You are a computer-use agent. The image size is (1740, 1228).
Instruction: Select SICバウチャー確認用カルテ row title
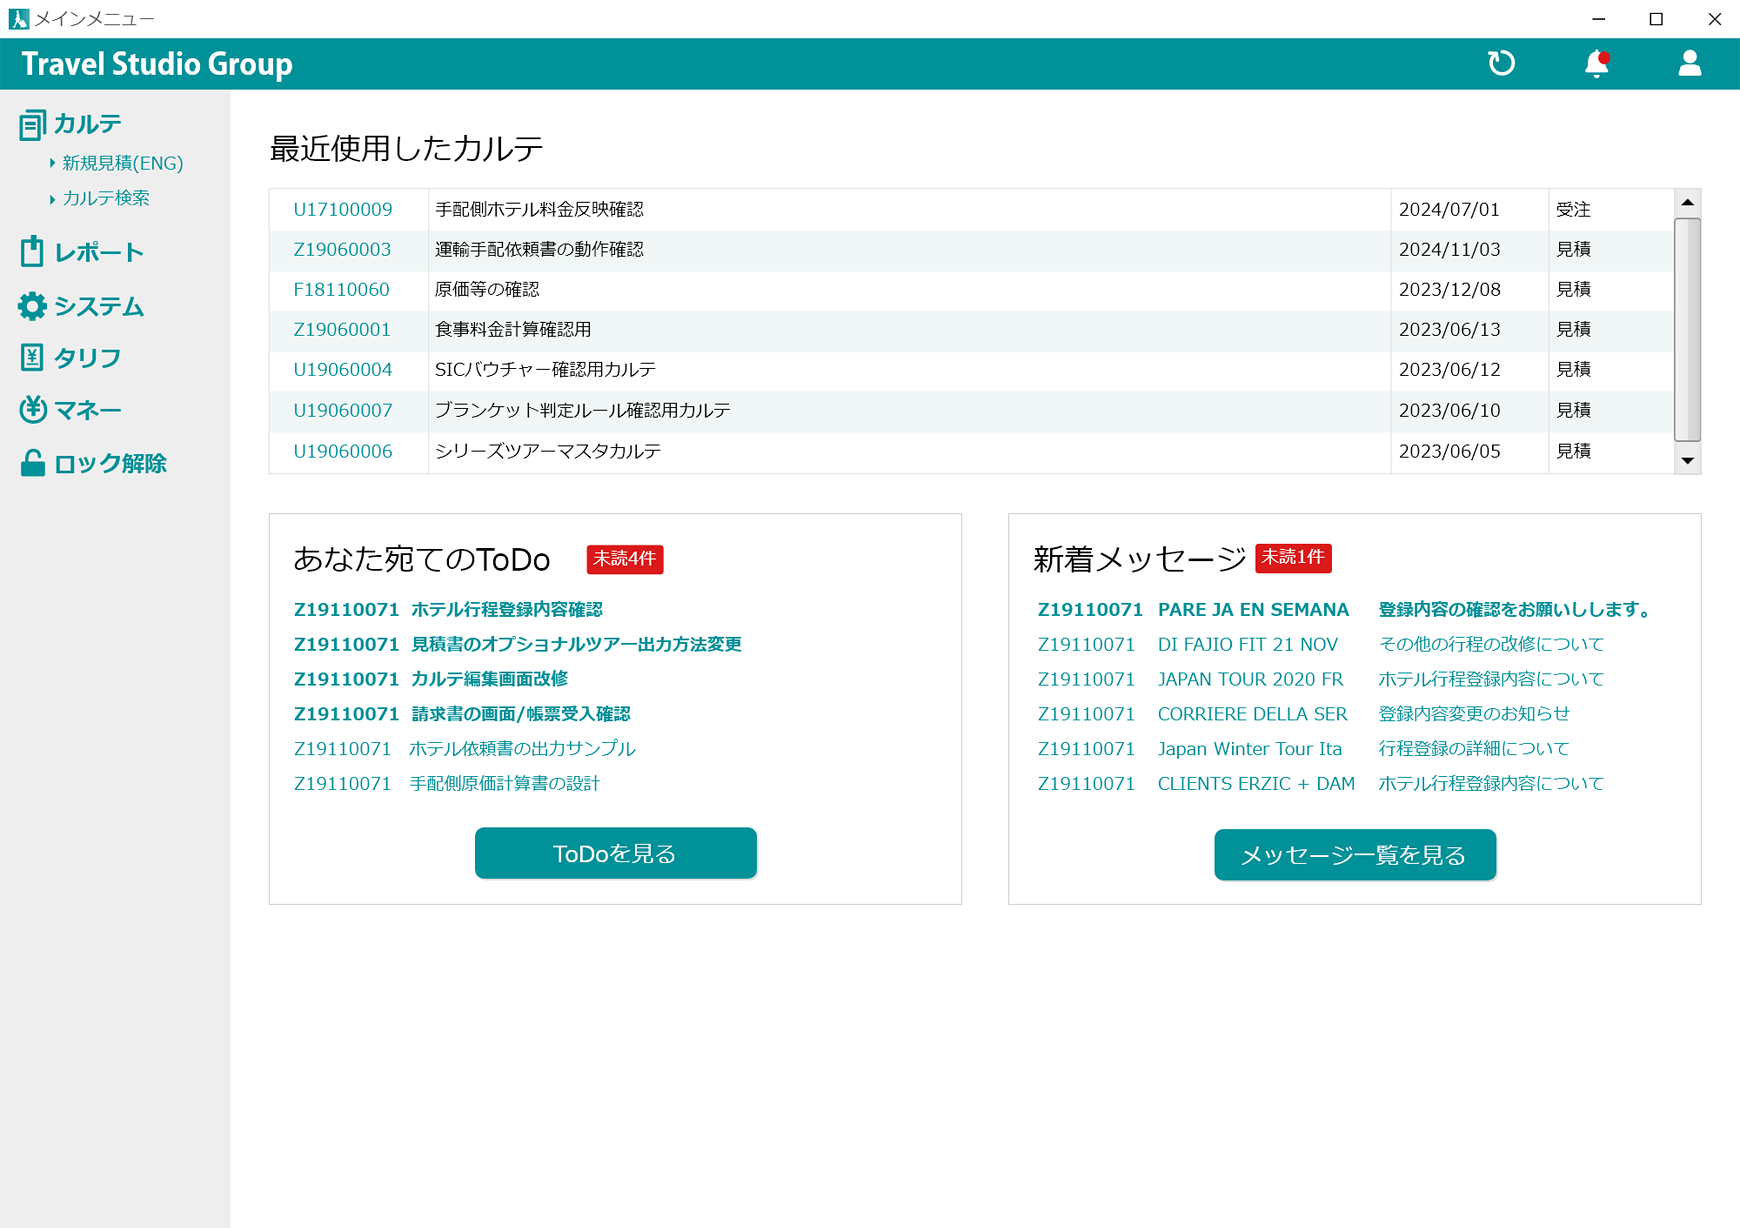point(546,370)
